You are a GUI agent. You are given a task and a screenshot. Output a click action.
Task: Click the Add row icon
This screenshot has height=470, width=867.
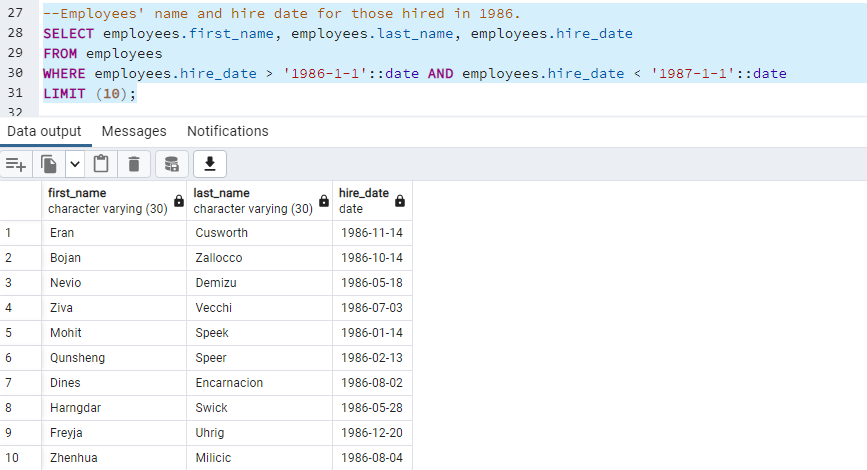tap(16, 164)
